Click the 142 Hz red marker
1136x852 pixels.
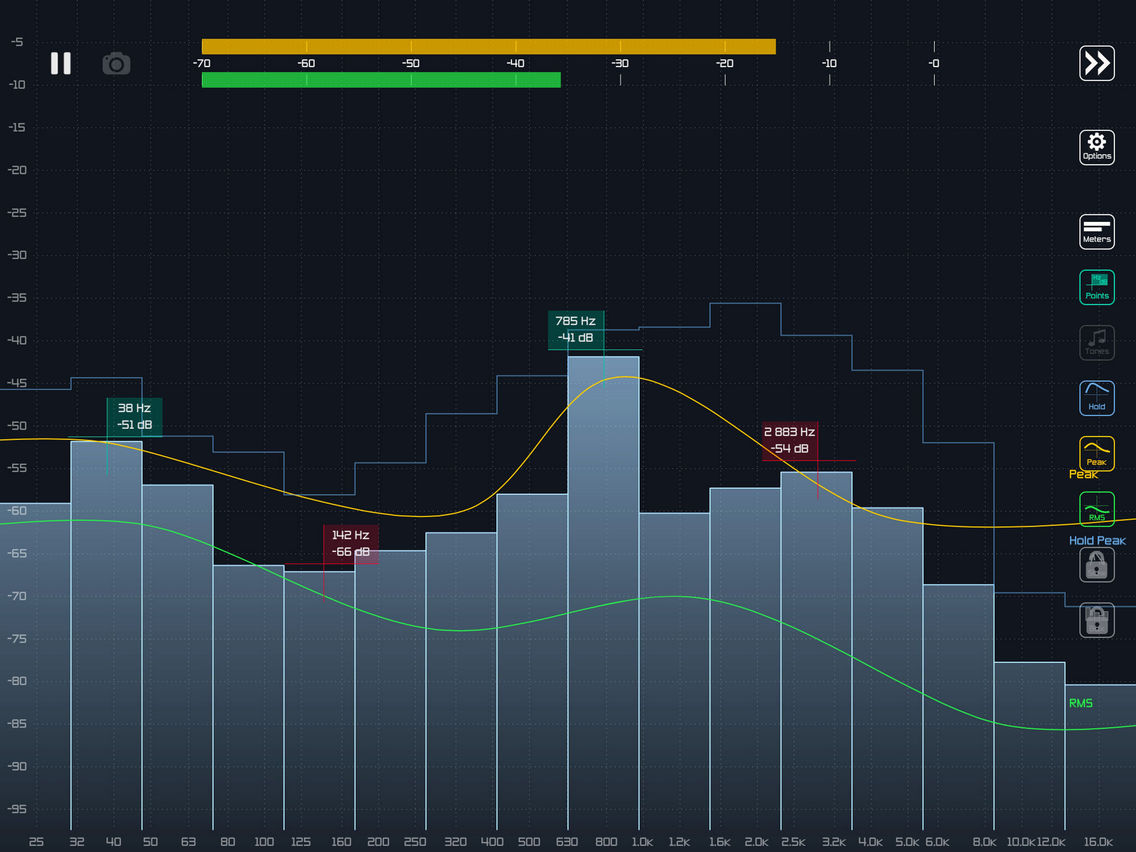point(350,544)
